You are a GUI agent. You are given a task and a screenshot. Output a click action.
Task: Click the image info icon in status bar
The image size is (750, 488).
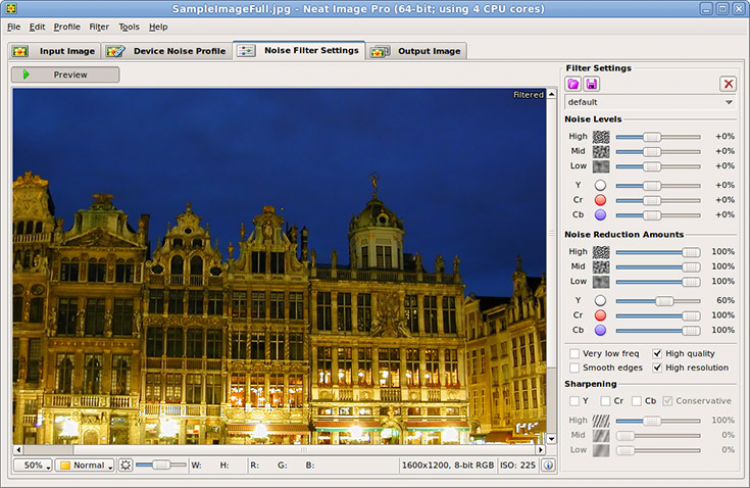click(x=548, y=465)
